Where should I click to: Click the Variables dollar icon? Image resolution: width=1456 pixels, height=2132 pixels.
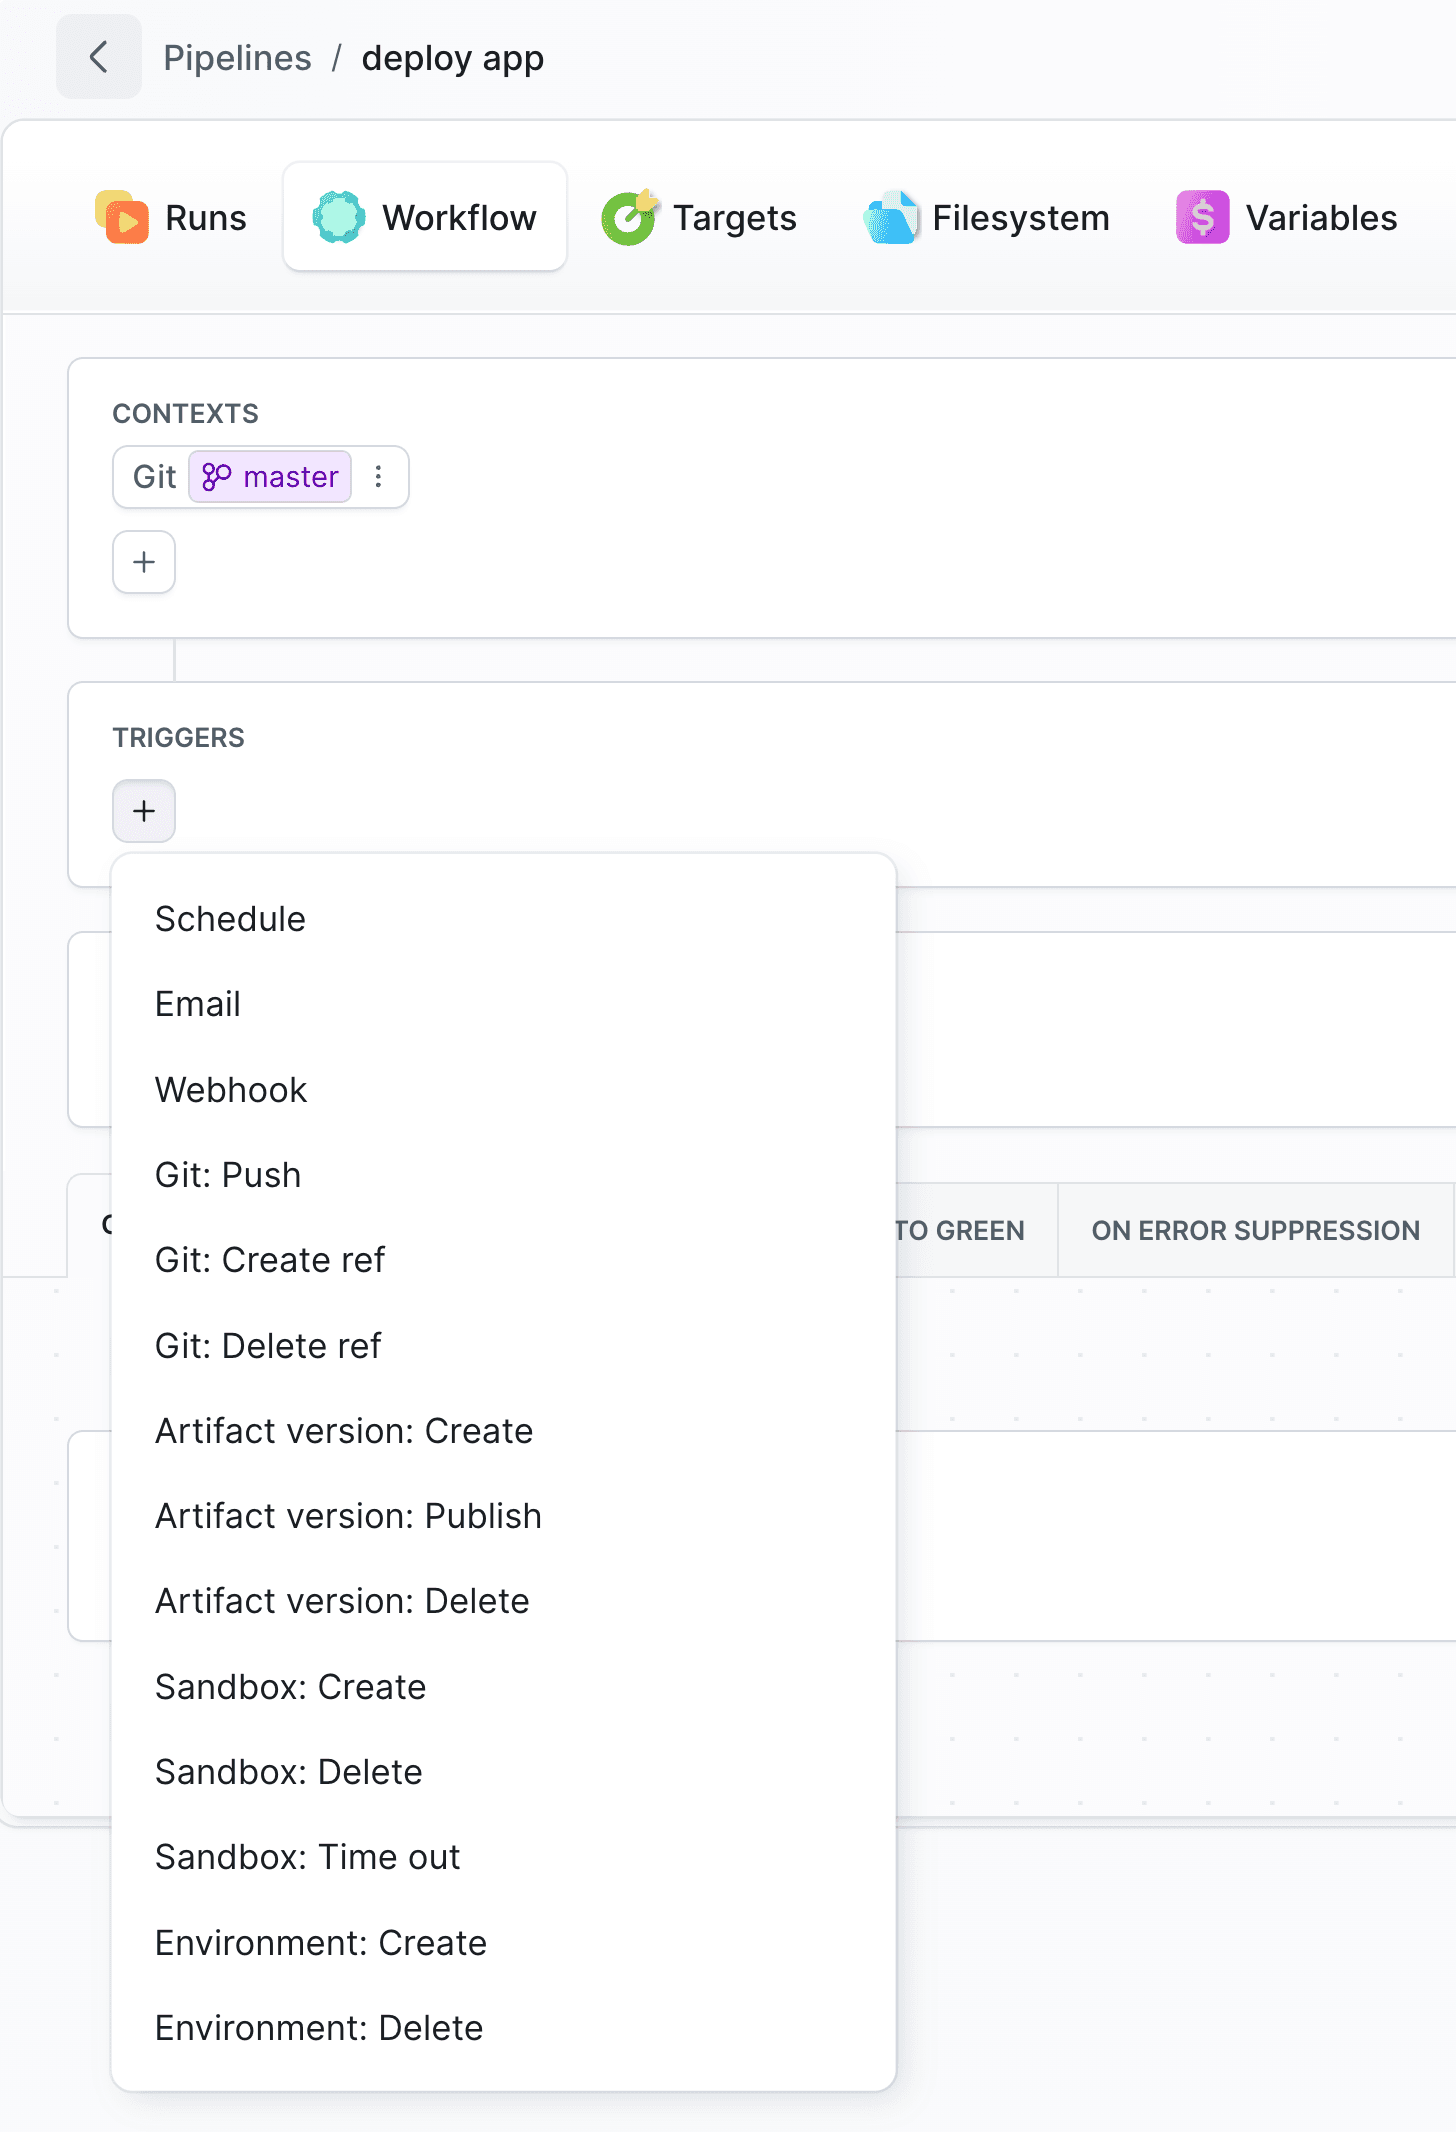click(x=1202, y=217)
